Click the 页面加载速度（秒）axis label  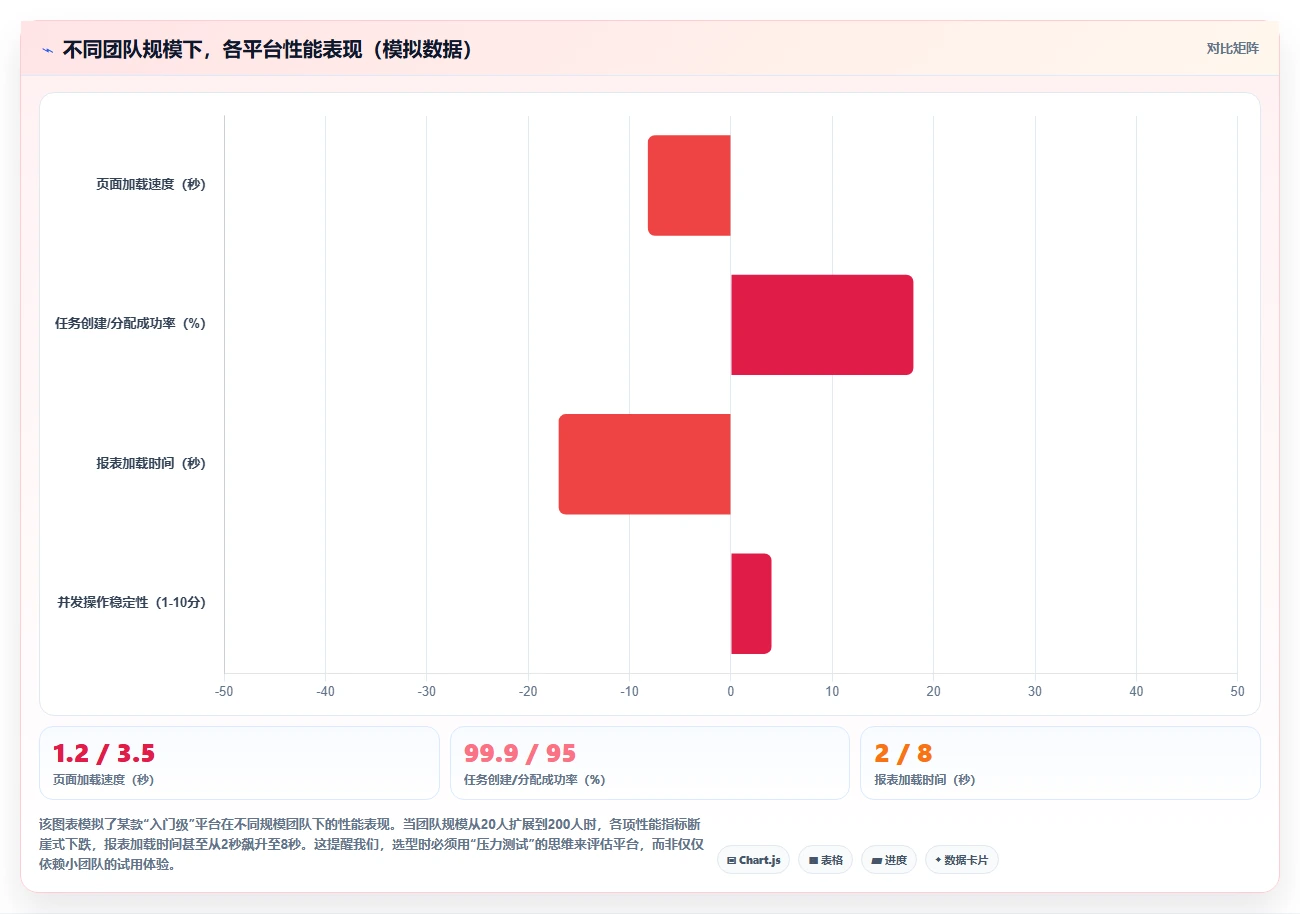[x=151, y=184]
